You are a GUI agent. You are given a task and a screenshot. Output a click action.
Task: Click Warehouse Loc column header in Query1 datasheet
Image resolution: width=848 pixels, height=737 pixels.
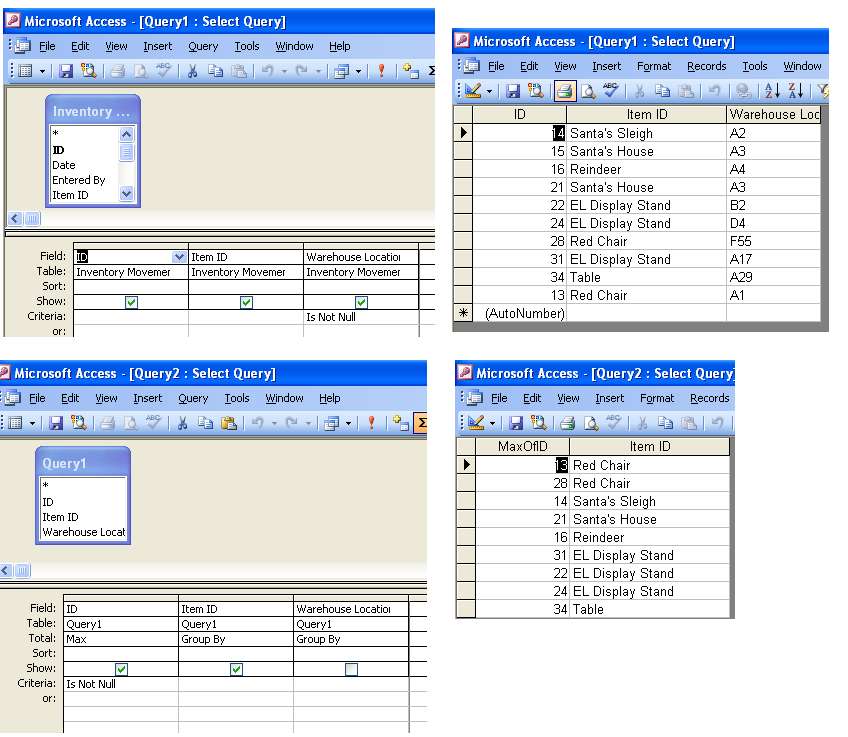774,115
